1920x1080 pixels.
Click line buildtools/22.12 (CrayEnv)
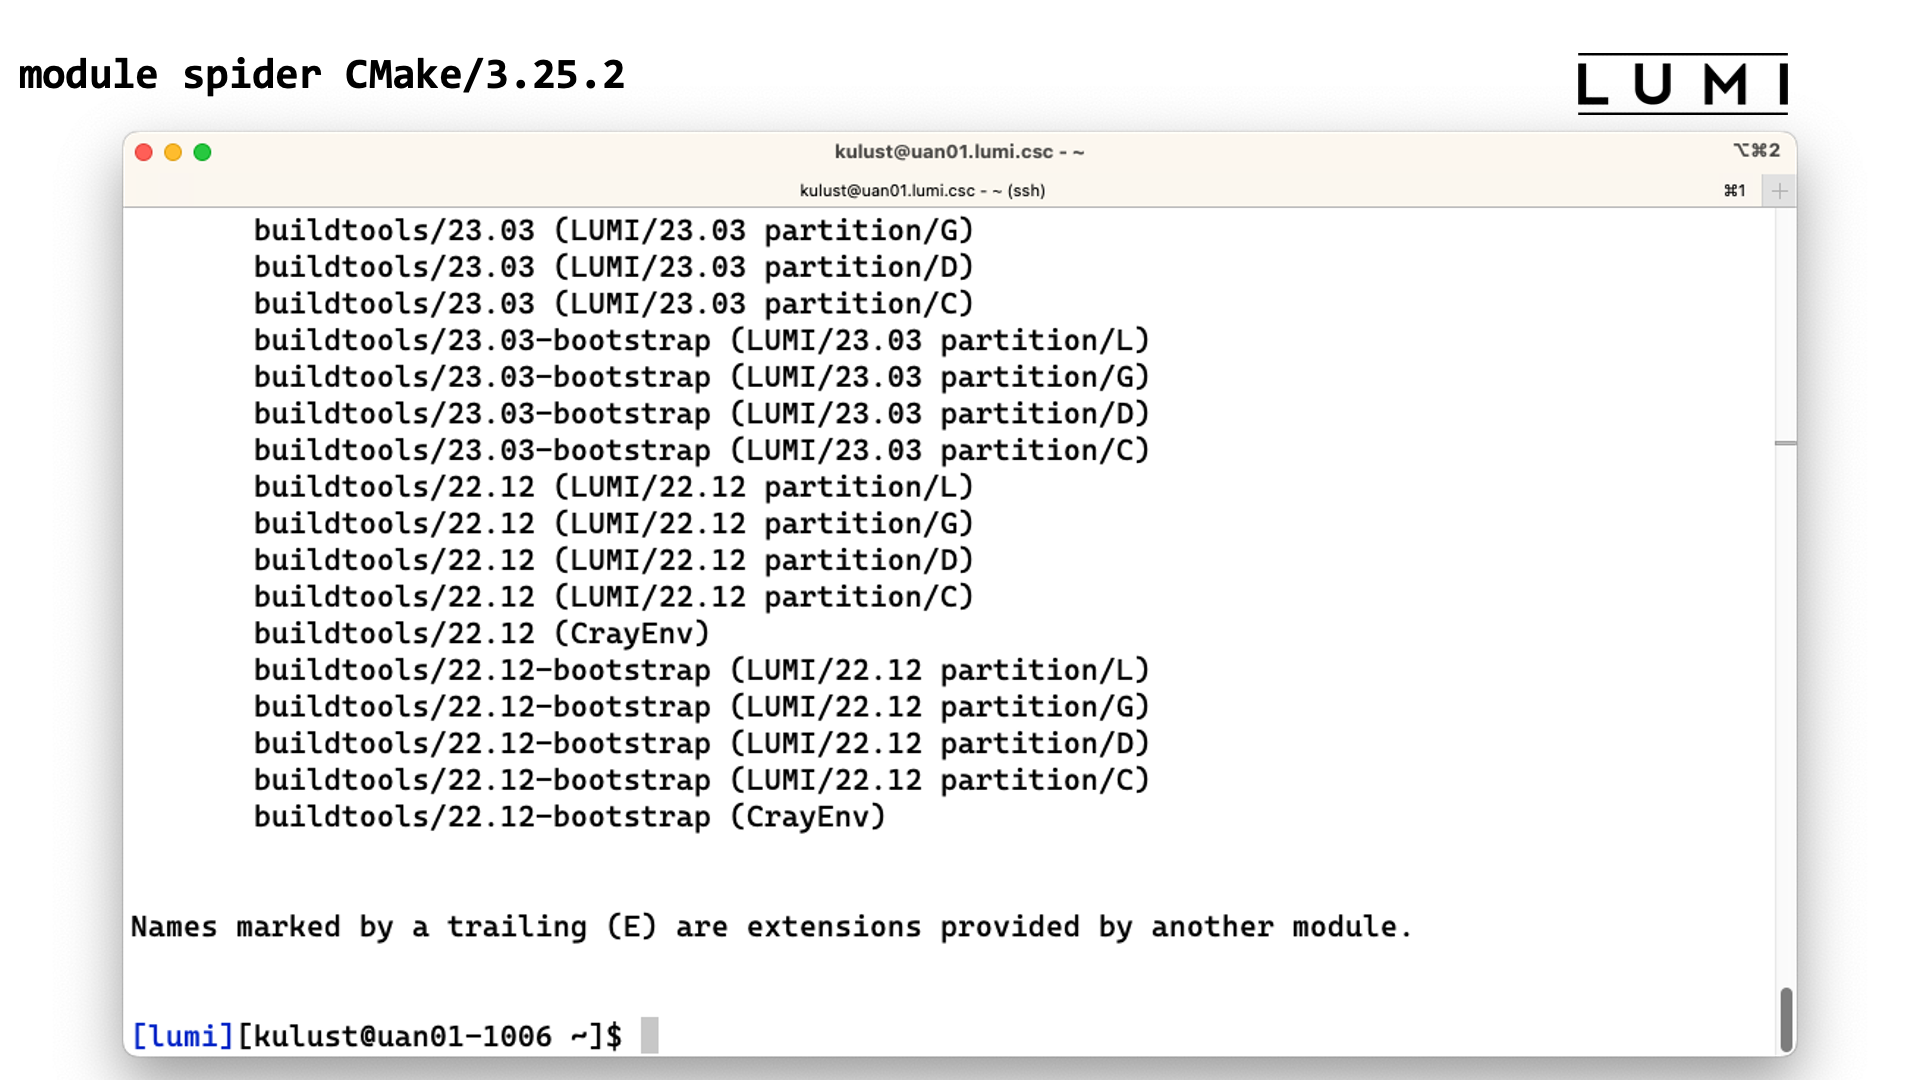pos(481,634)
